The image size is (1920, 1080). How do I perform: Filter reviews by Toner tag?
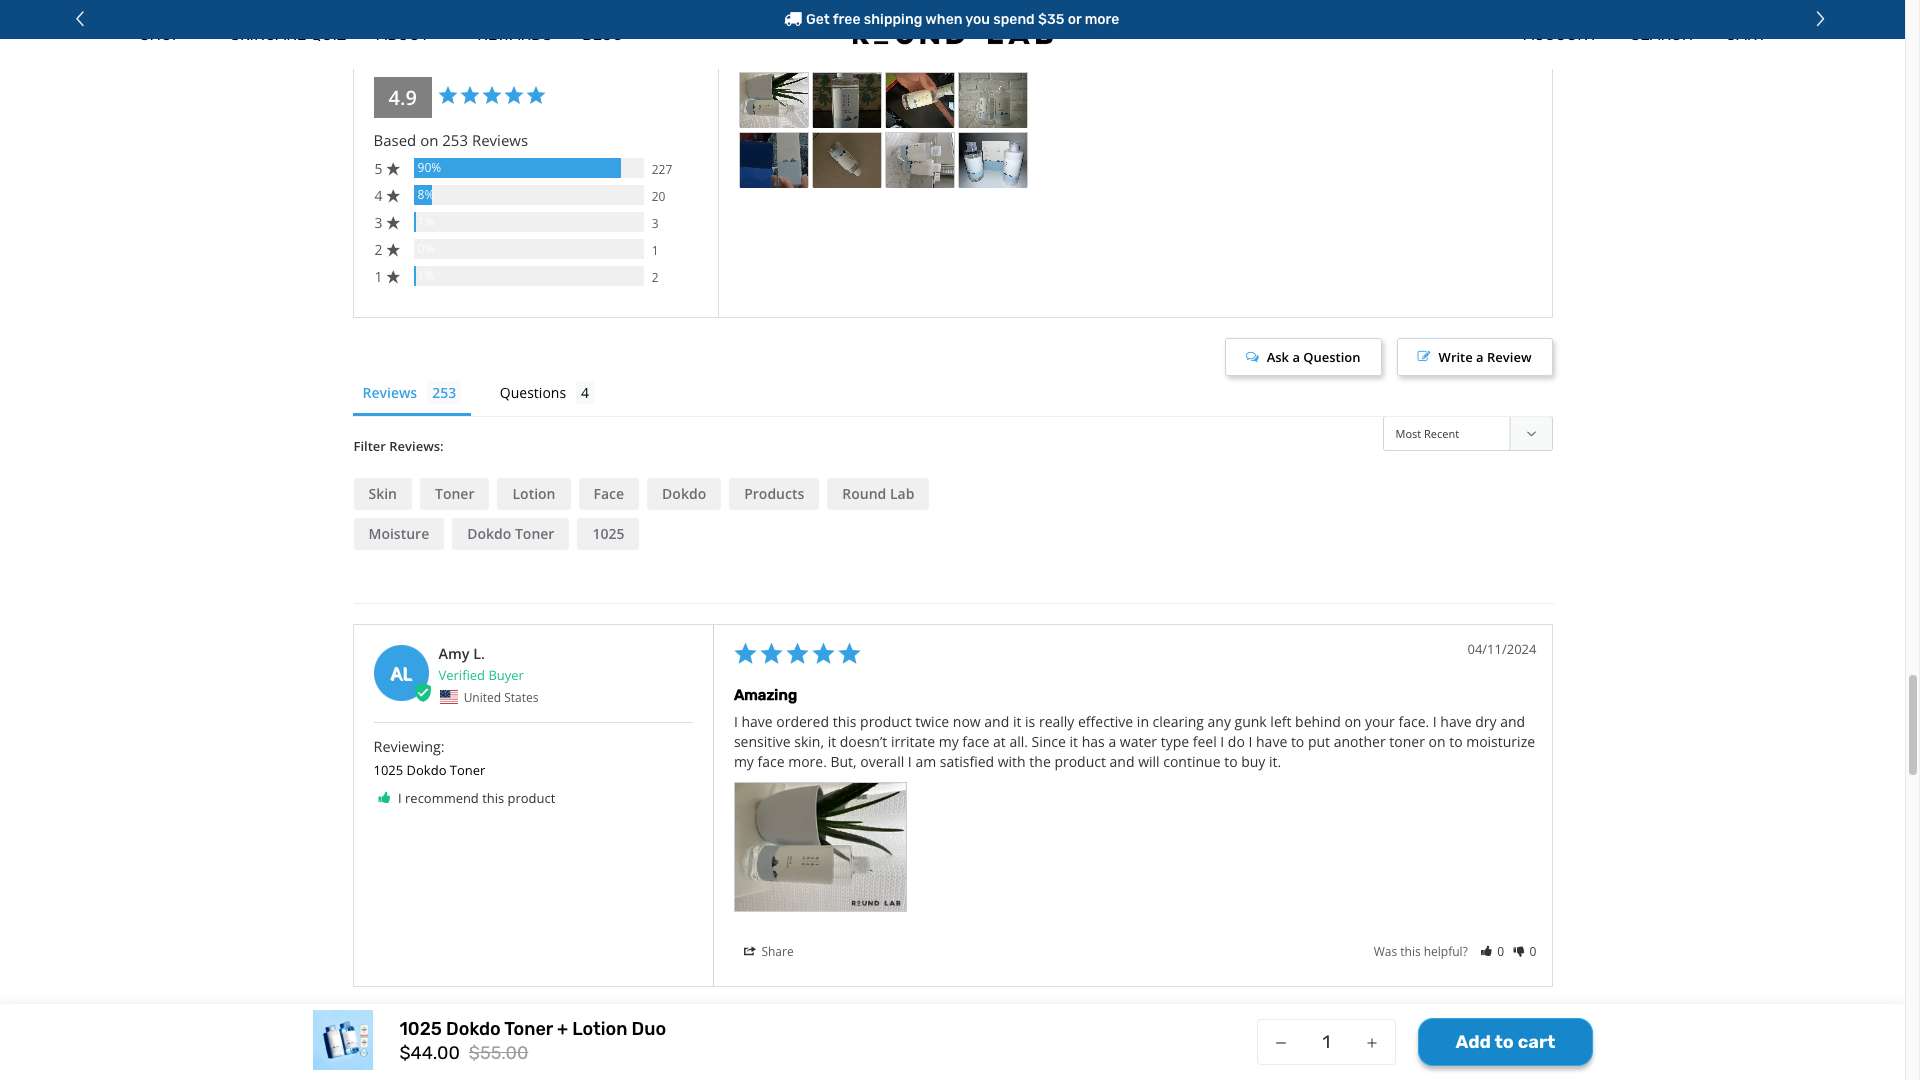pyautogui.click(x=454, y=494)
